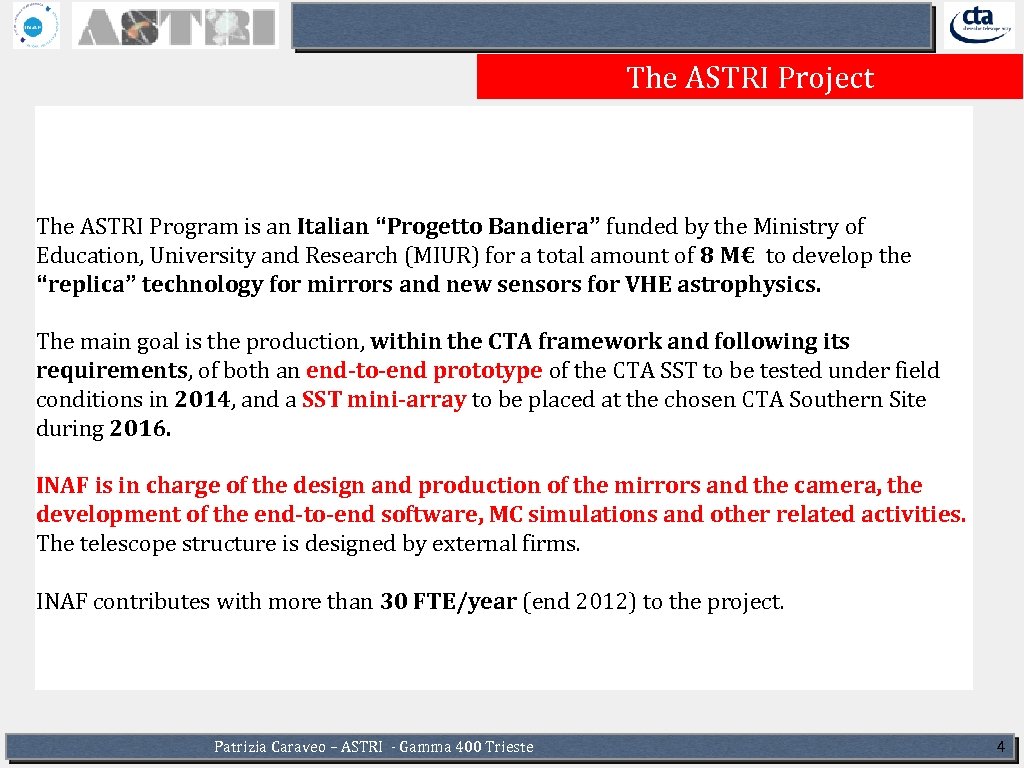Screen dimensions: 1024x768
Task: Click the red sentence starting 'INAF is in charge'
Action: (x=501, y=500)
